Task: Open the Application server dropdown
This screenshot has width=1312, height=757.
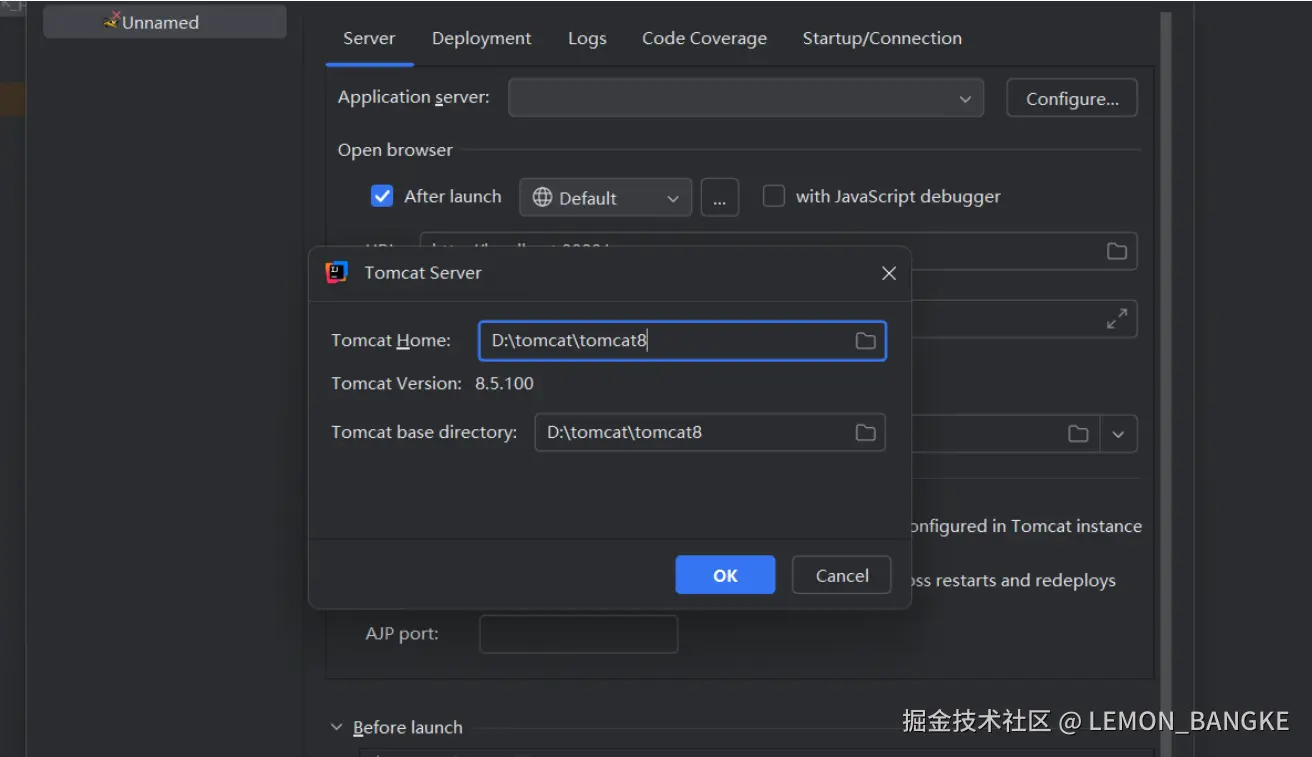Action: pos(746,98)
